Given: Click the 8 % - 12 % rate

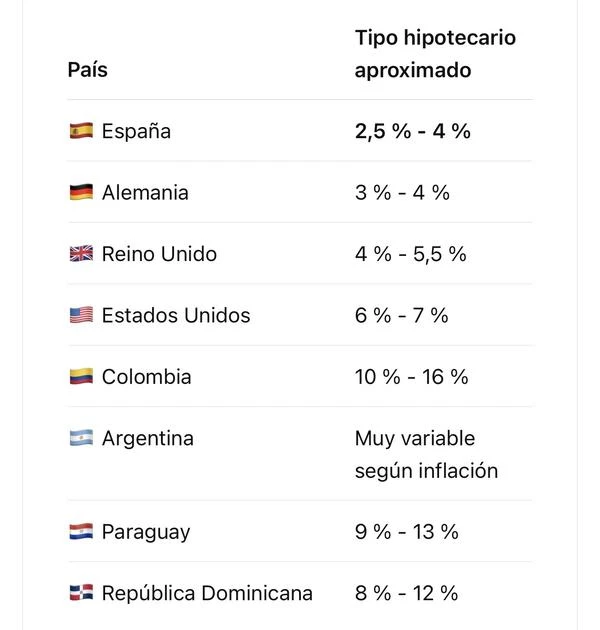Looking at the screenshot, I should pos(406,593).
